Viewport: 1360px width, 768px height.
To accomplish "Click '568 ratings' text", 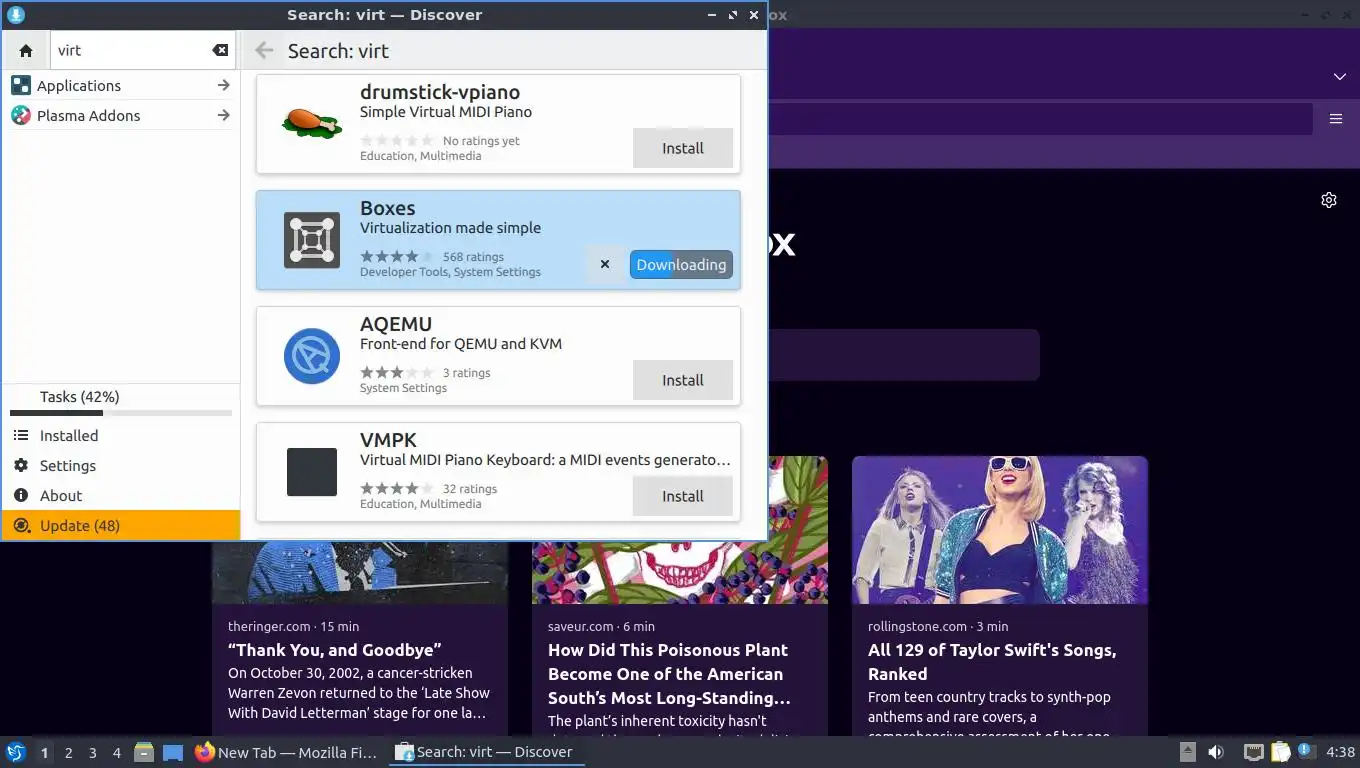I will [x=473, y=257].
